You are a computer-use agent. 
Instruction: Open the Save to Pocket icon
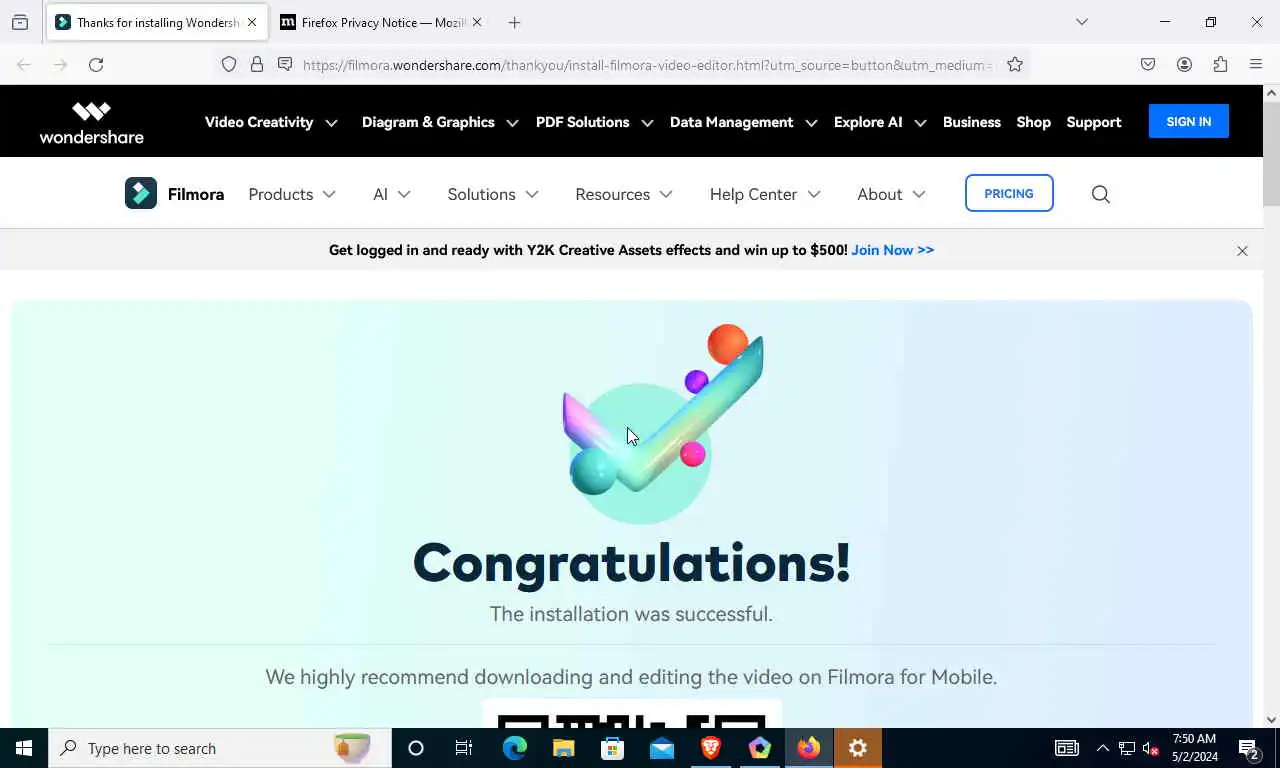tap(1148, 65)
